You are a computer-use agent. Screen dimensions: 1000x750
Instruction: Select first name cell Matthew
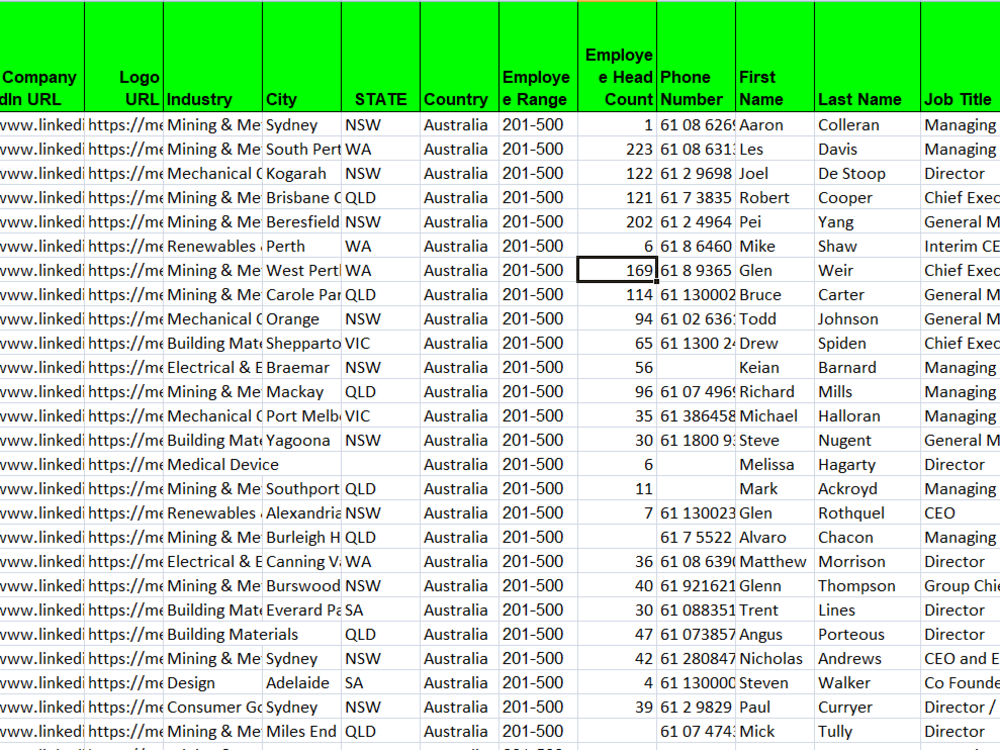(775, 561)
